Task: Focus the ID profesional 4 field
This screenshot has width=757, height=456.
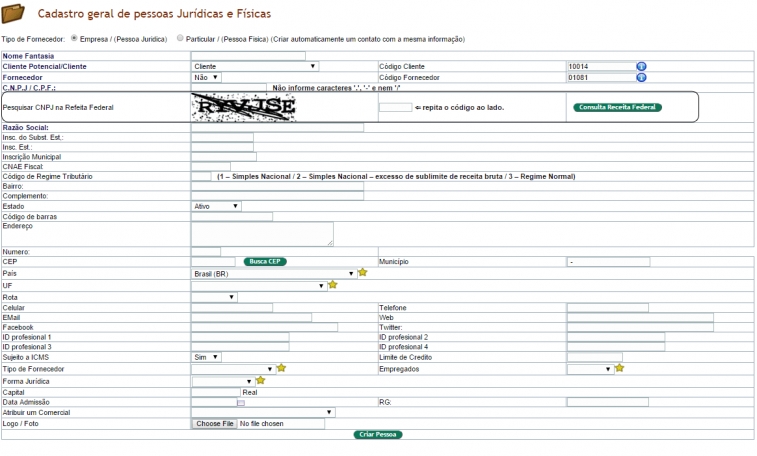Action: point(616,347)
